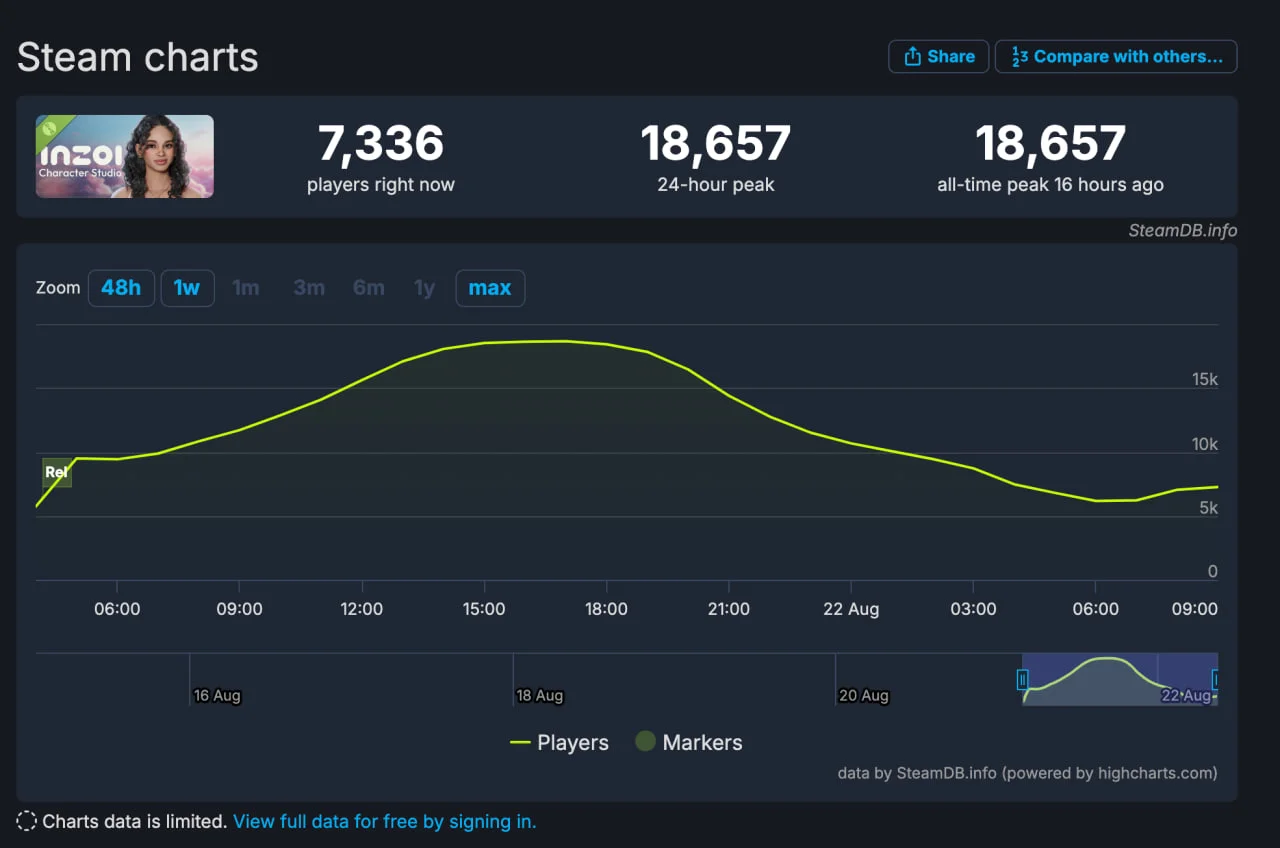
Task: Set zoom to 1w
Action: [187, 288]
